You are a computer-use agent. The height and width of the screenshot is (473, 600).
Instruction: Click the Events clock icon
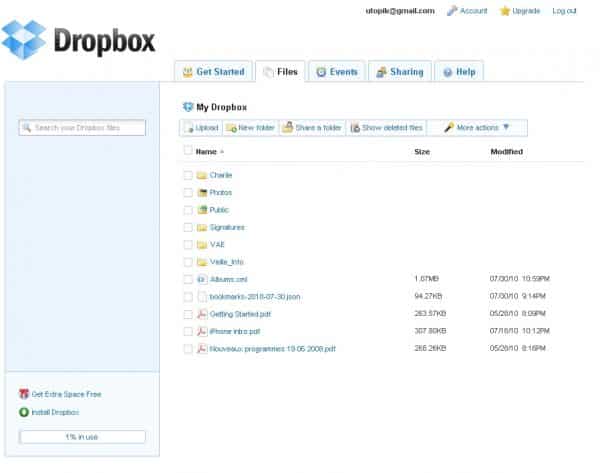click(321, 72)
